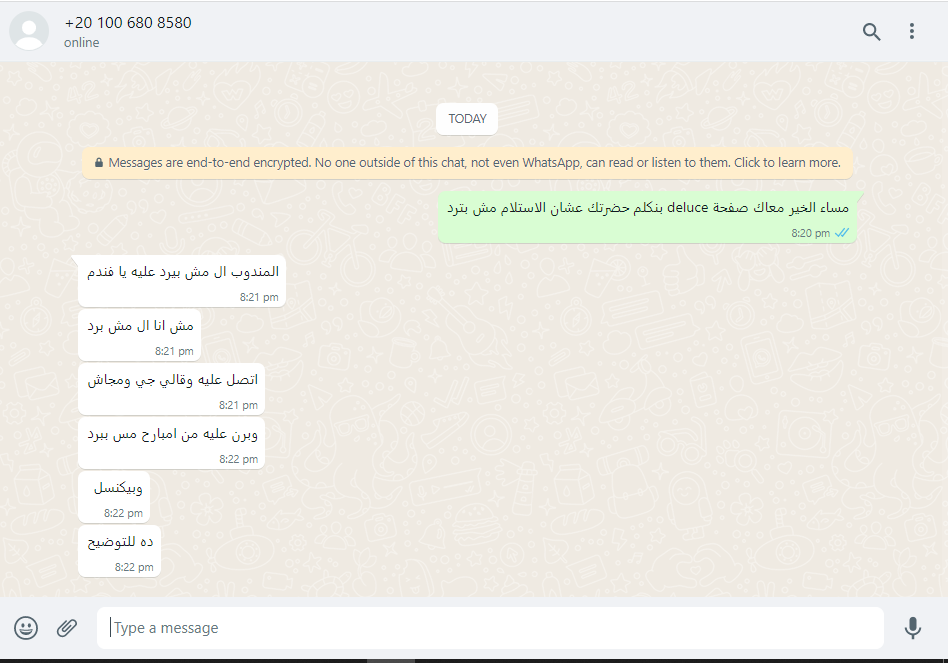Focus the 'Type a message' field

point(490,628)
